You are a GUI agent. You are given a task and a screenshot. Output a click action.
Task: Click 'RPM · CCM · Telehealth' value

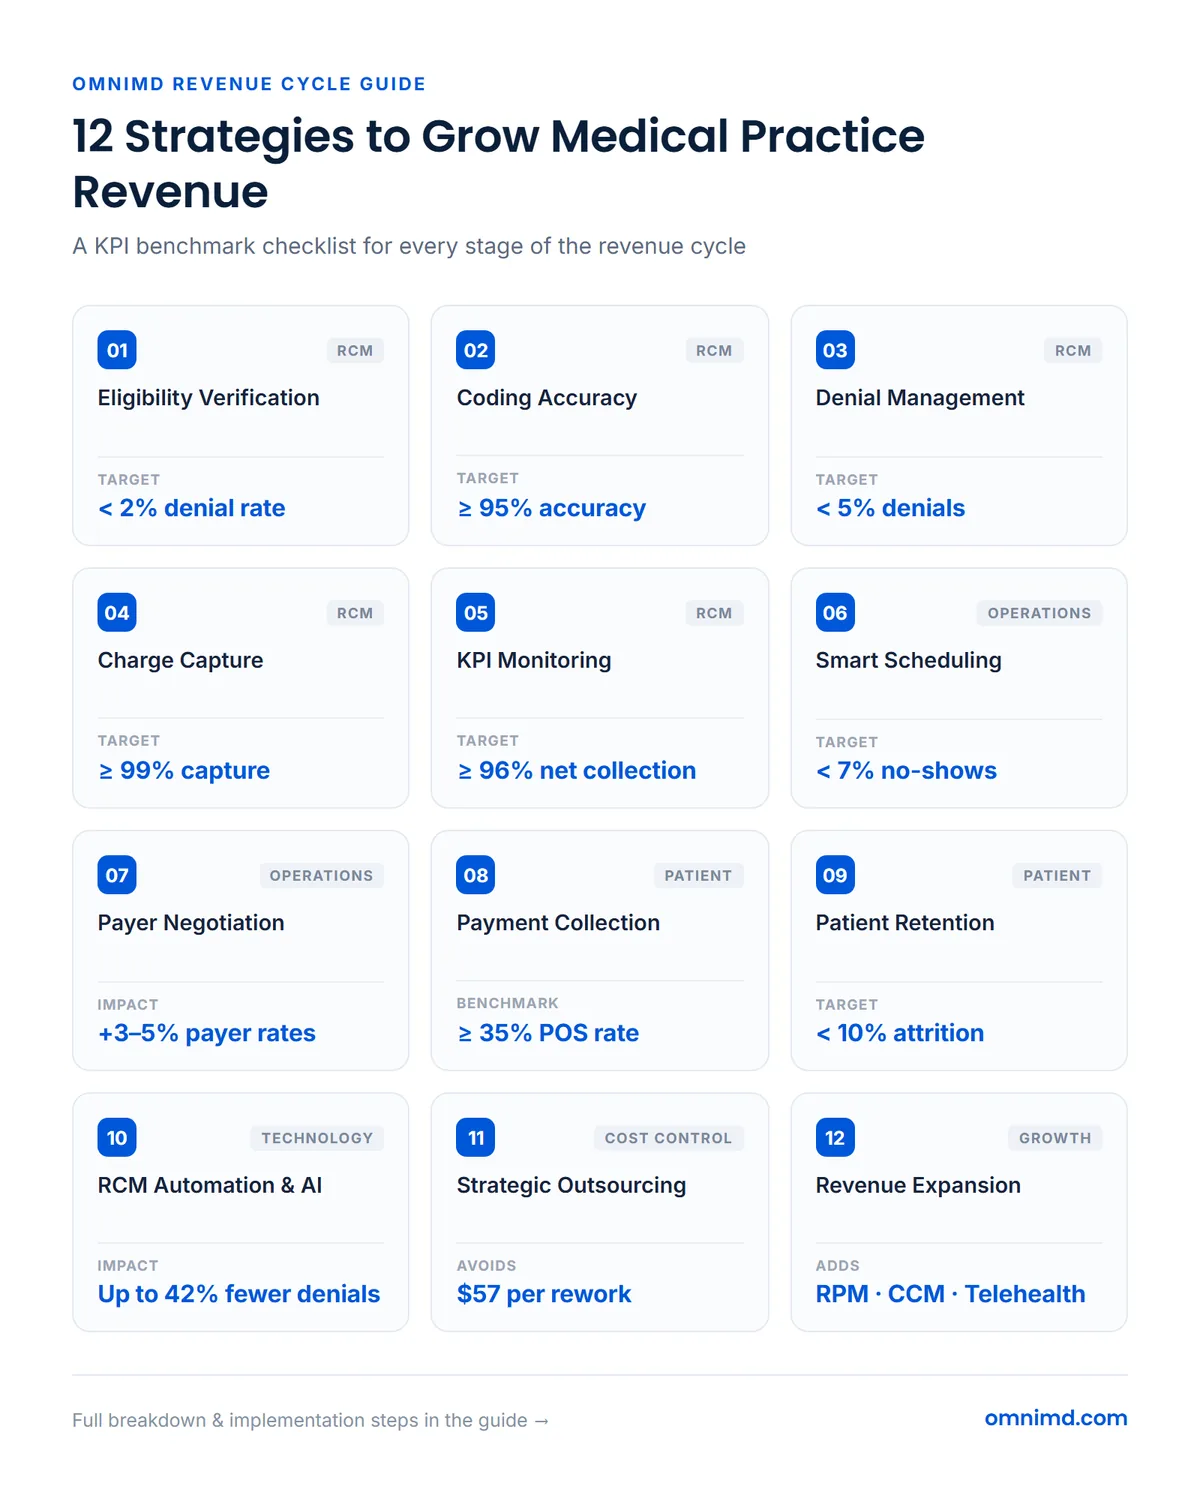[x=951, y=1294]
